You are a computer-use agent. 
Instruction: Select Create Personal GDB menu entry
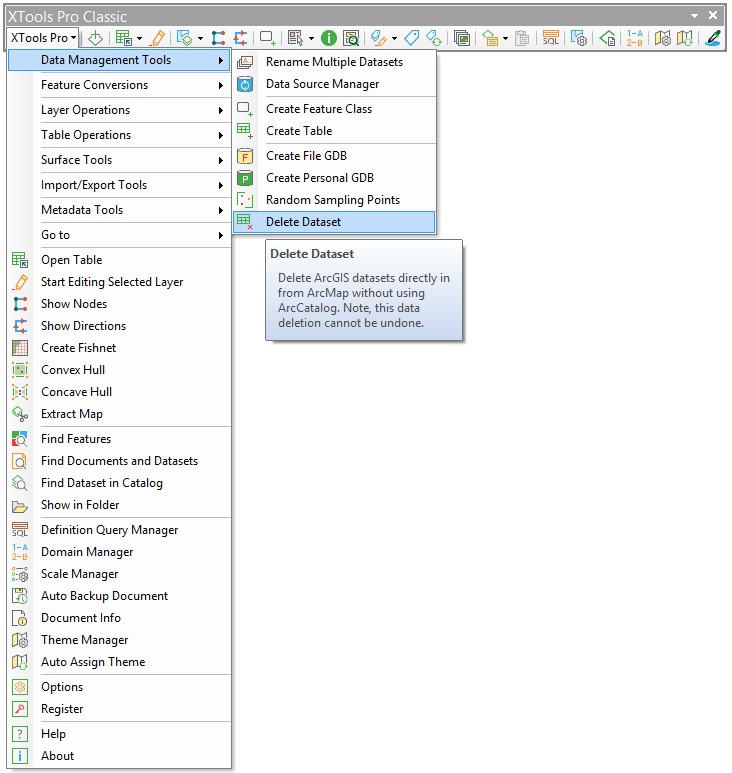(x=334, y=178)
